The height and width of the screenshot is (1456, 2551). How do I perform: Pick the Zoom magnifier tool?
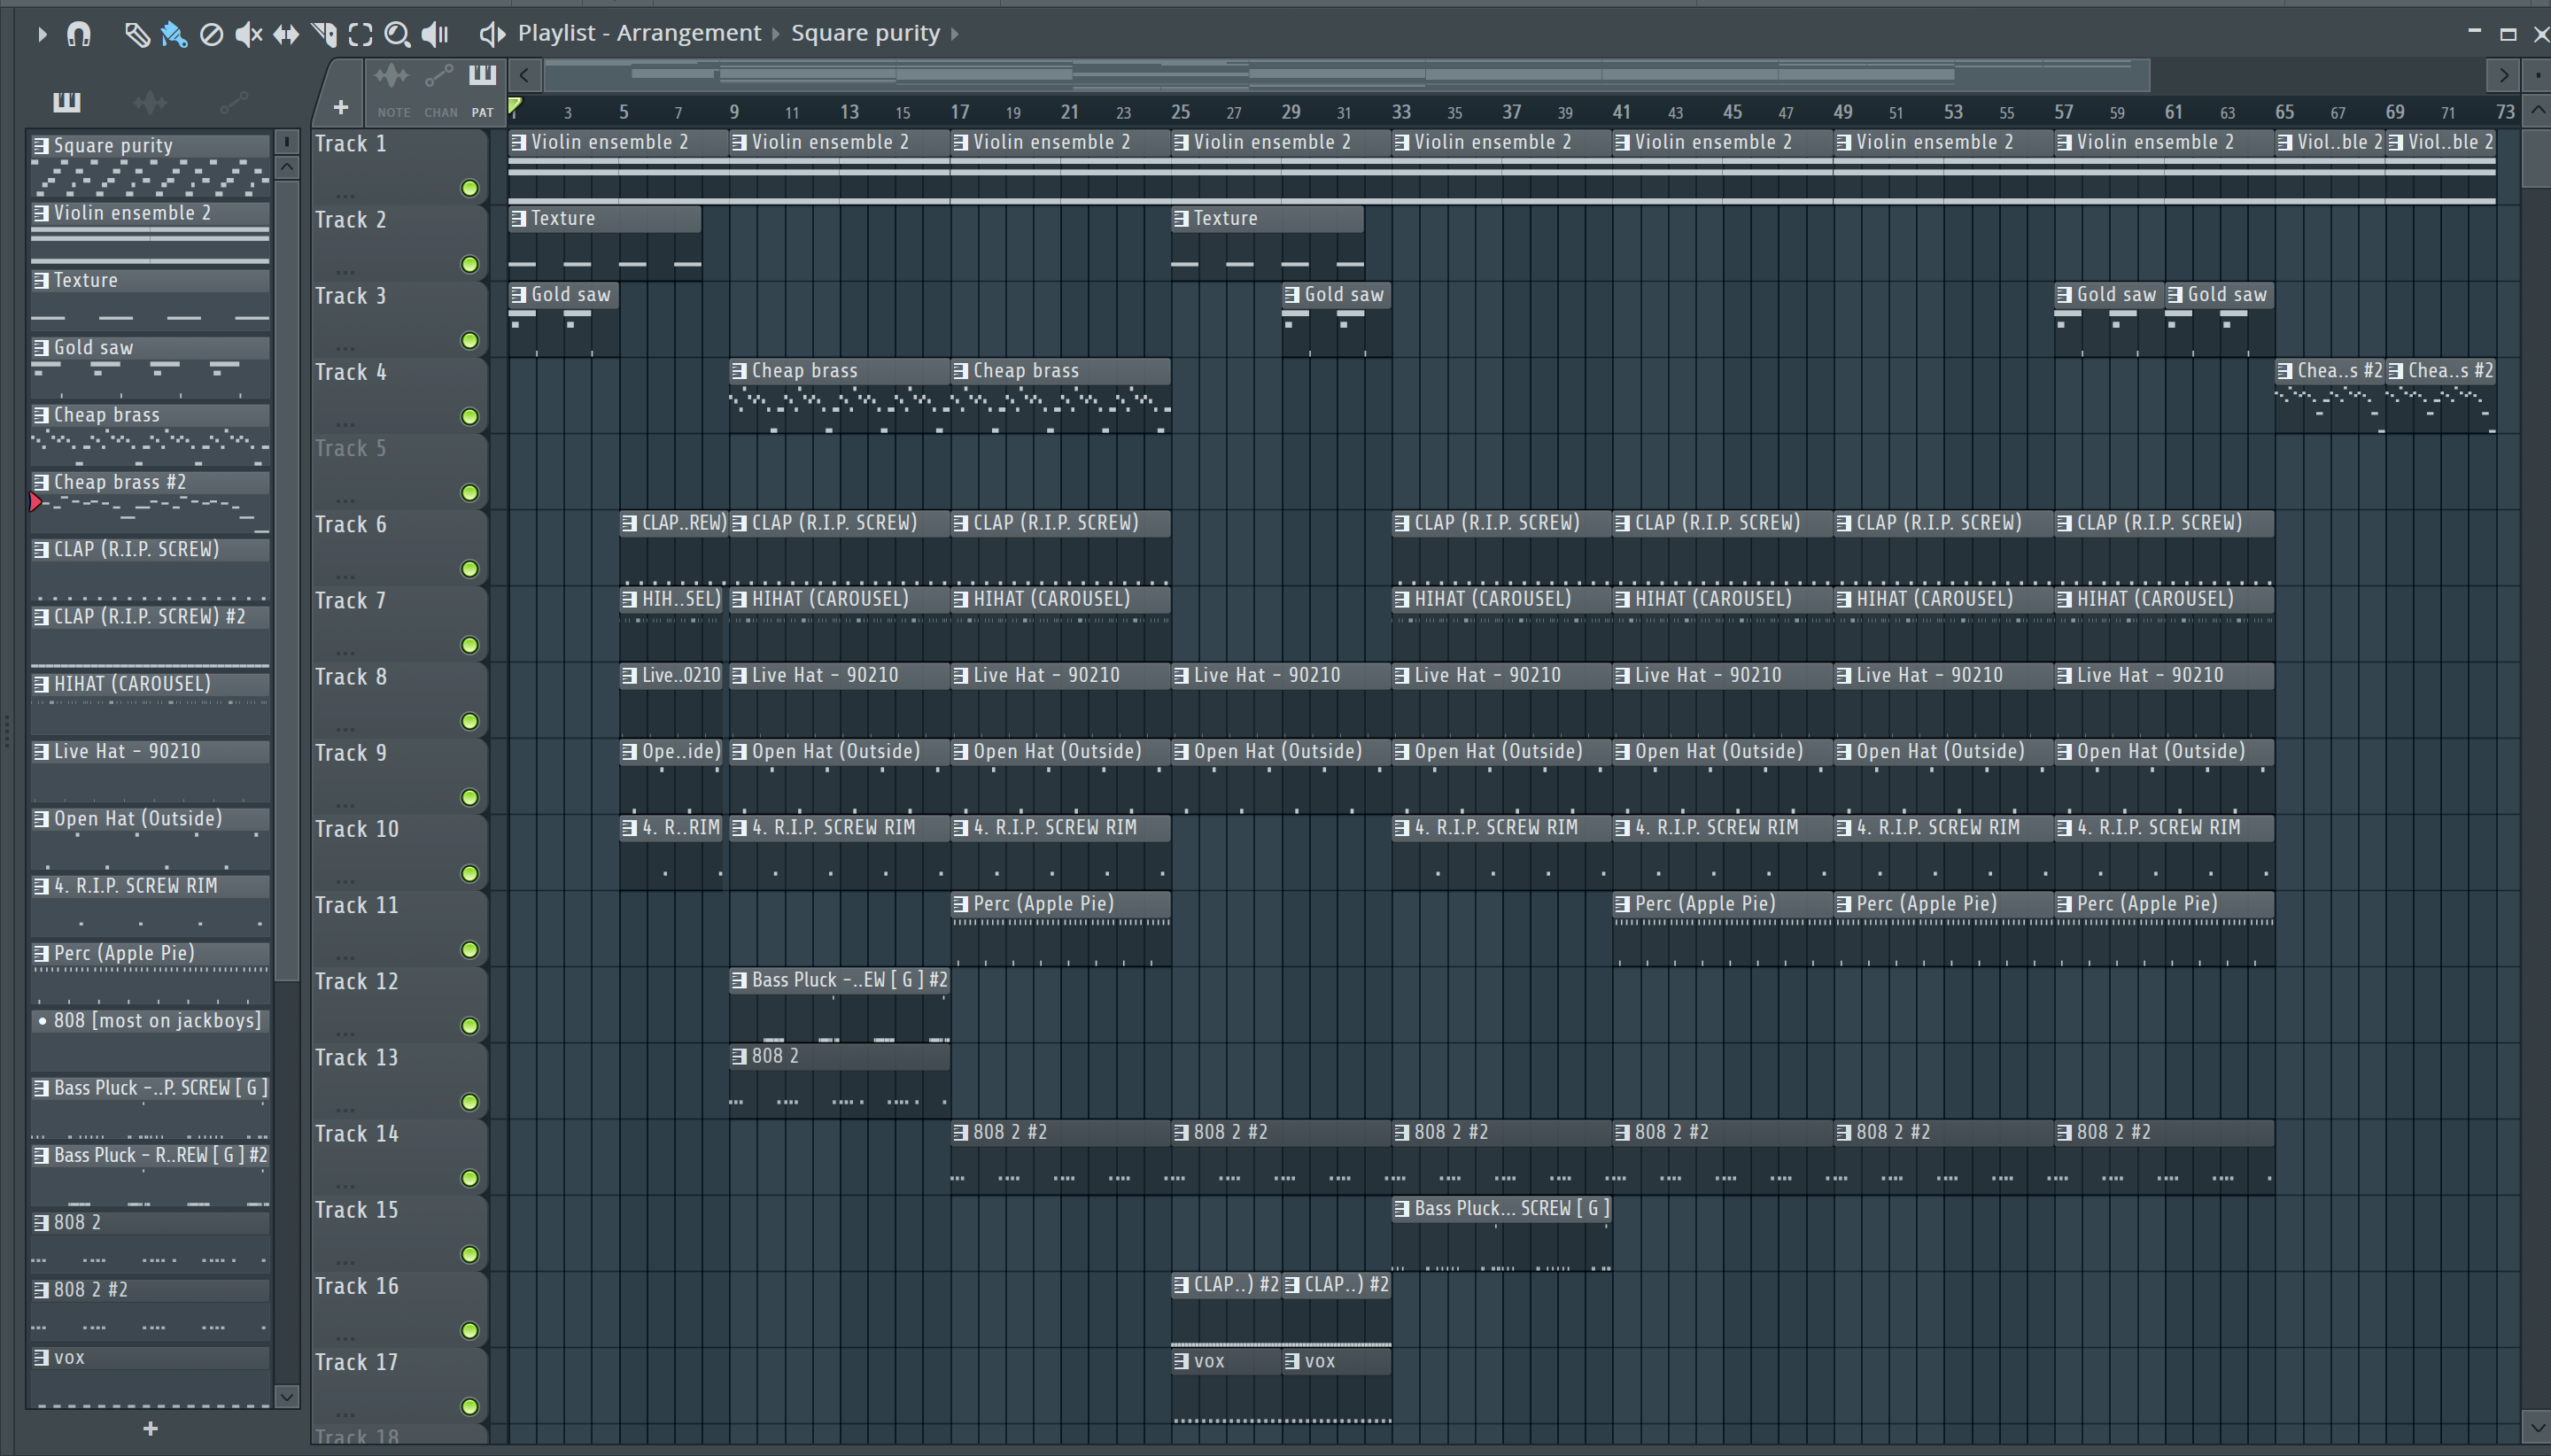click(x=397, y=35)
